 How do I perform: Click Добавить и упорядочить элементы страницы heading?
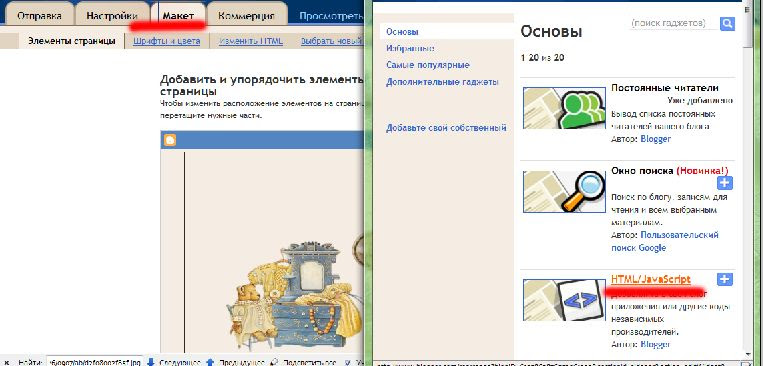click(262, 85)
